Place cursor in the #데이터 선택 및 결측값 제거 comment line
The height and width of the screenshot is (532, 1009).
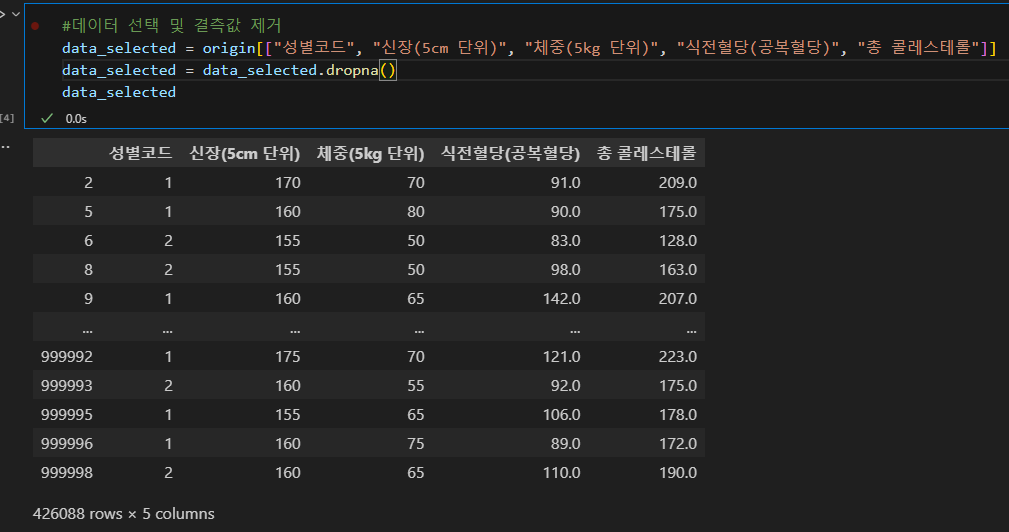click(x=172, y=26)
